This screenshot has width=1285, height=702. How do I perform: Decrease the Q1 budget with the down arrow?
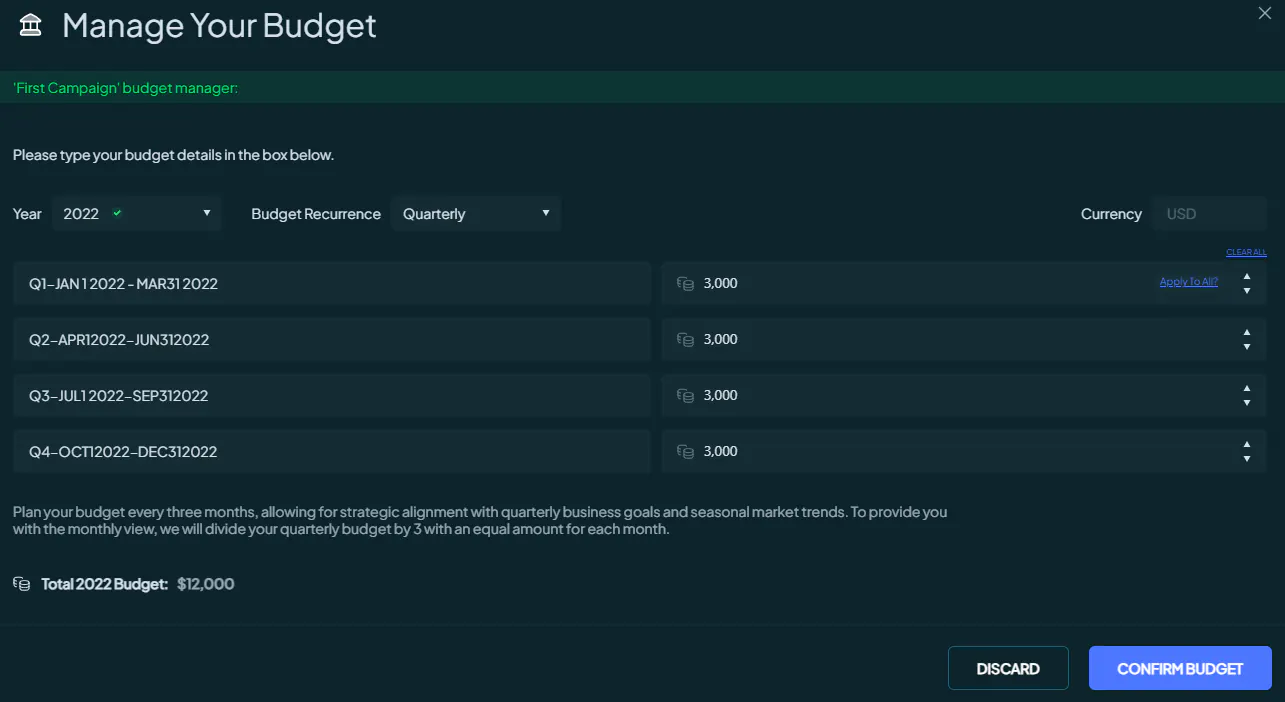tap(1247, 291)
